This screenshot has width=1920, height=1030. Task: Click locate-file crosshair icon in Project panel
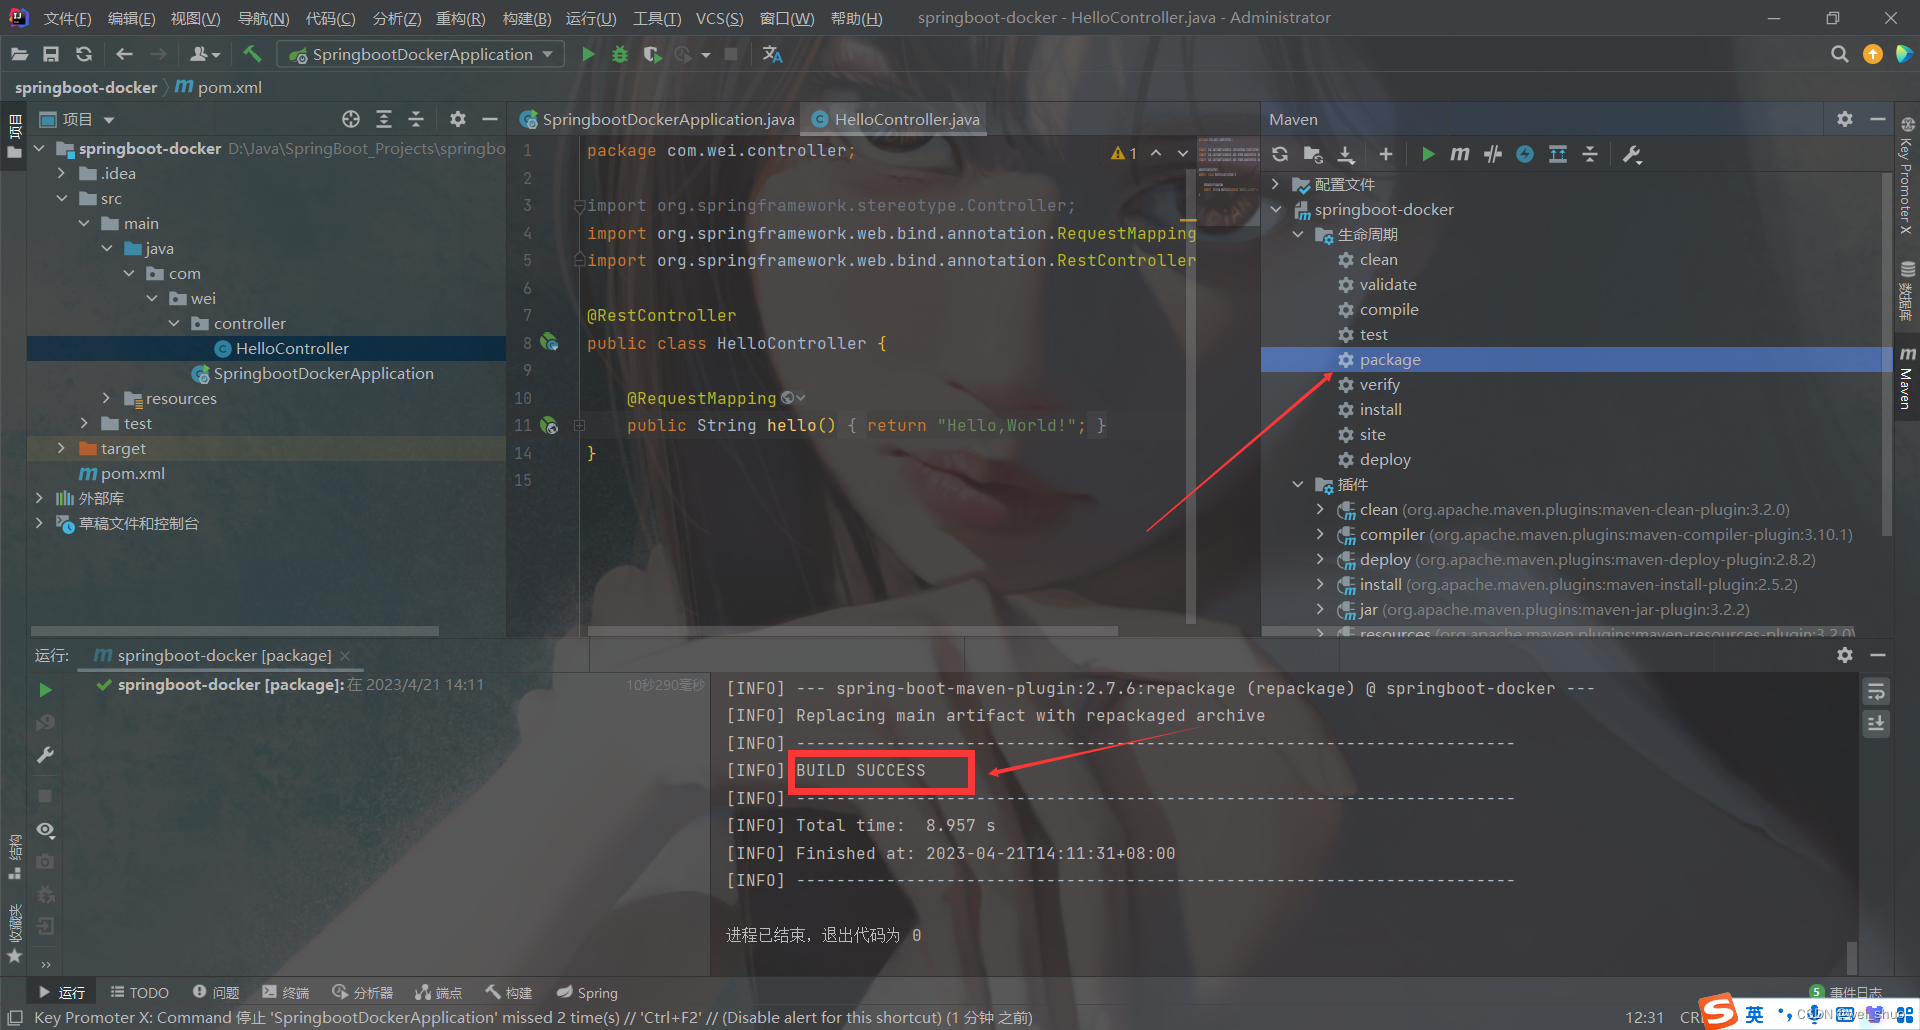tap(351, 119)
